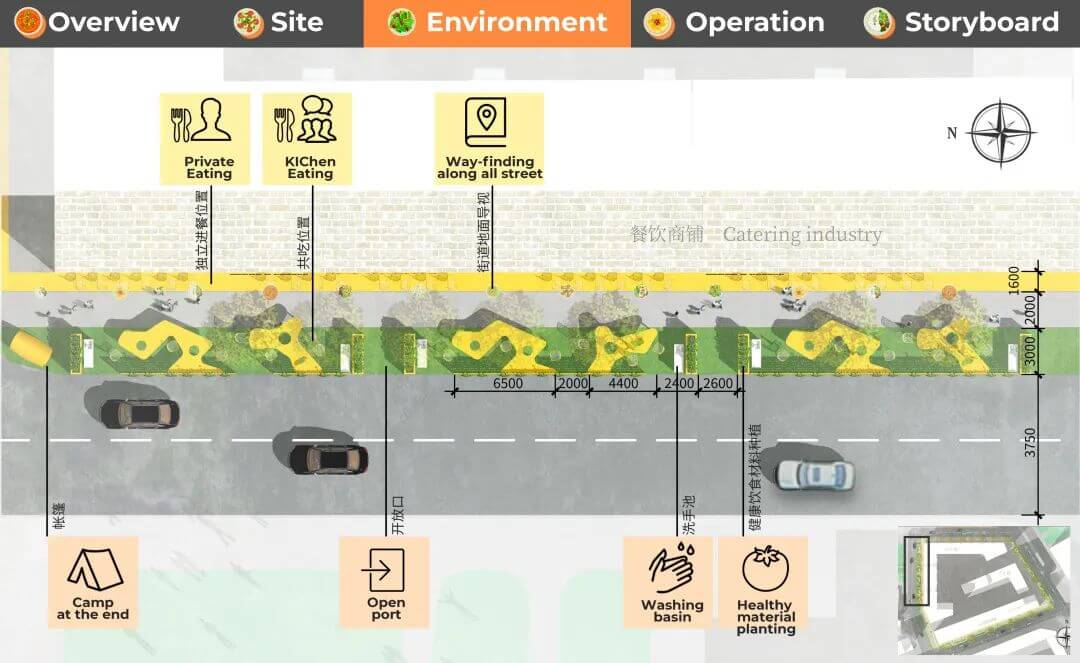Viewport: 1080px width, 663px height.
Task: Click the 1600 vertical dimension
Action: pyautogui.click(x=1014, y=280)
